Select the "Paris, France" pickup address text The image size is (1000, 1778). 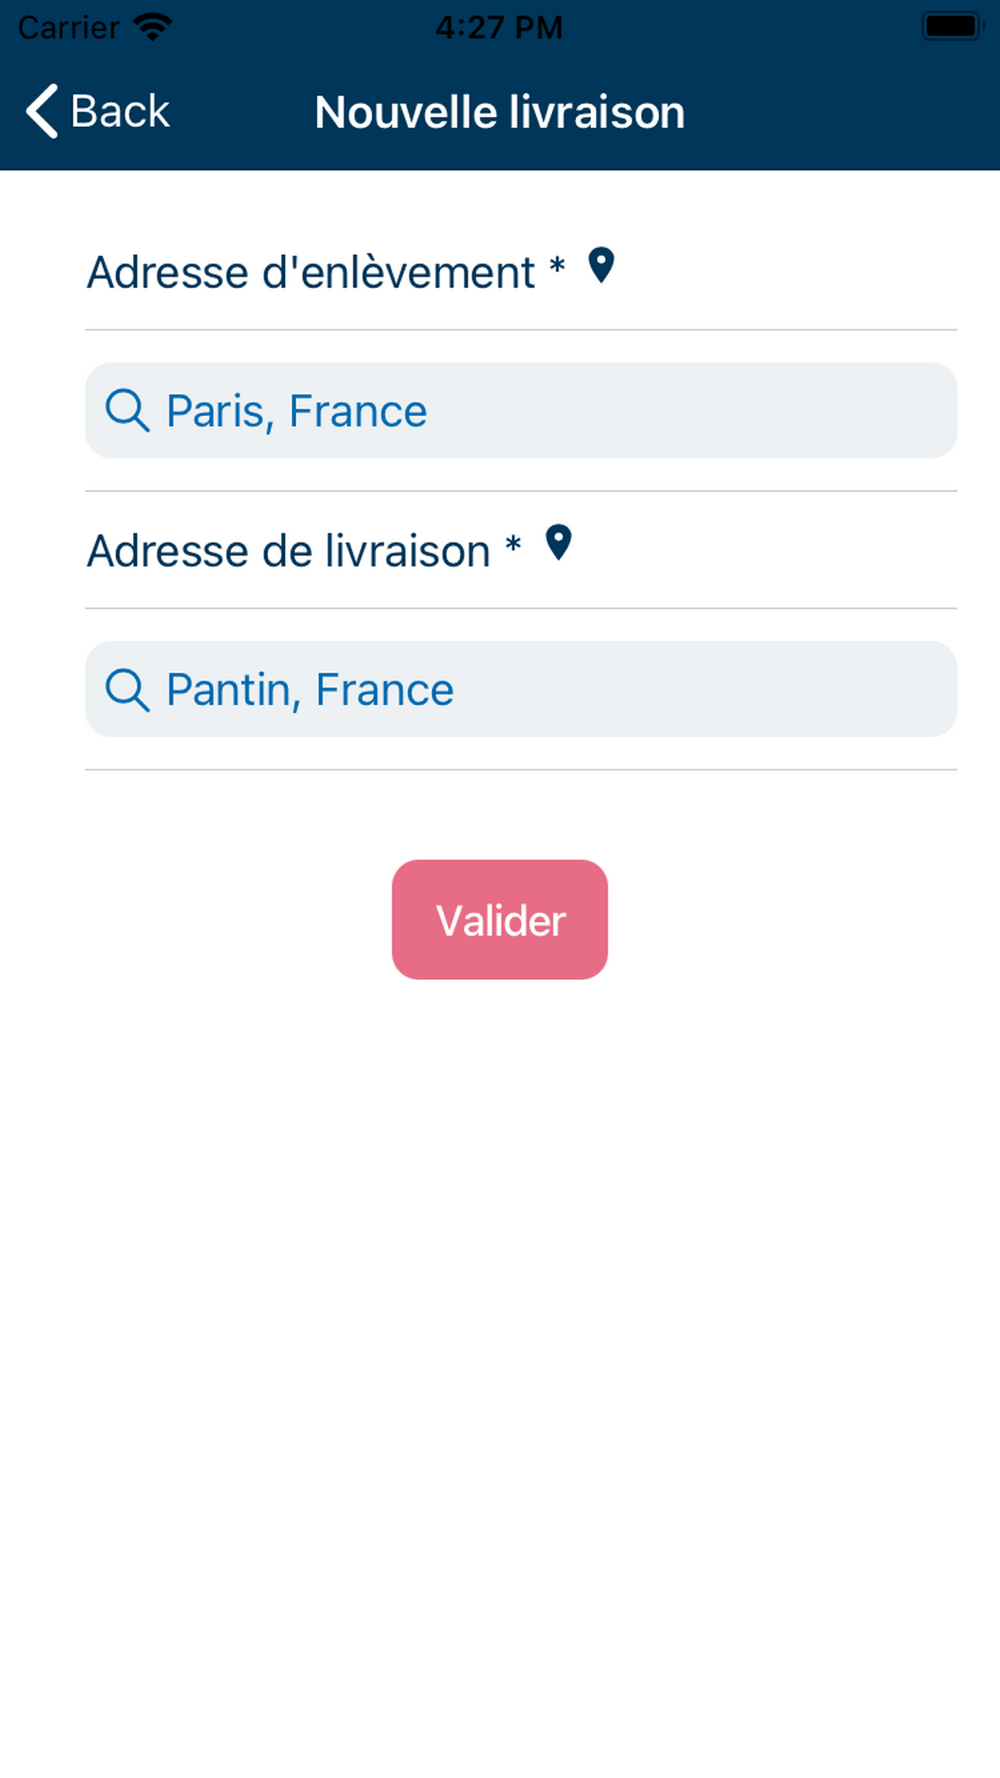[297, 411]
